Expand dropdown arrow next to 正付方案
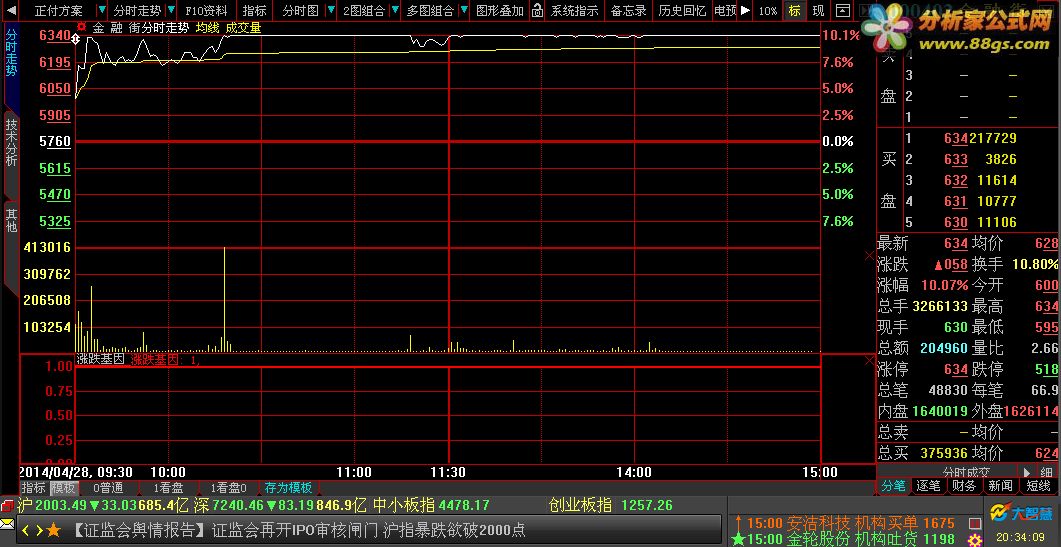This screenshot has height=547, width=1061. click(x=101, y=10)
